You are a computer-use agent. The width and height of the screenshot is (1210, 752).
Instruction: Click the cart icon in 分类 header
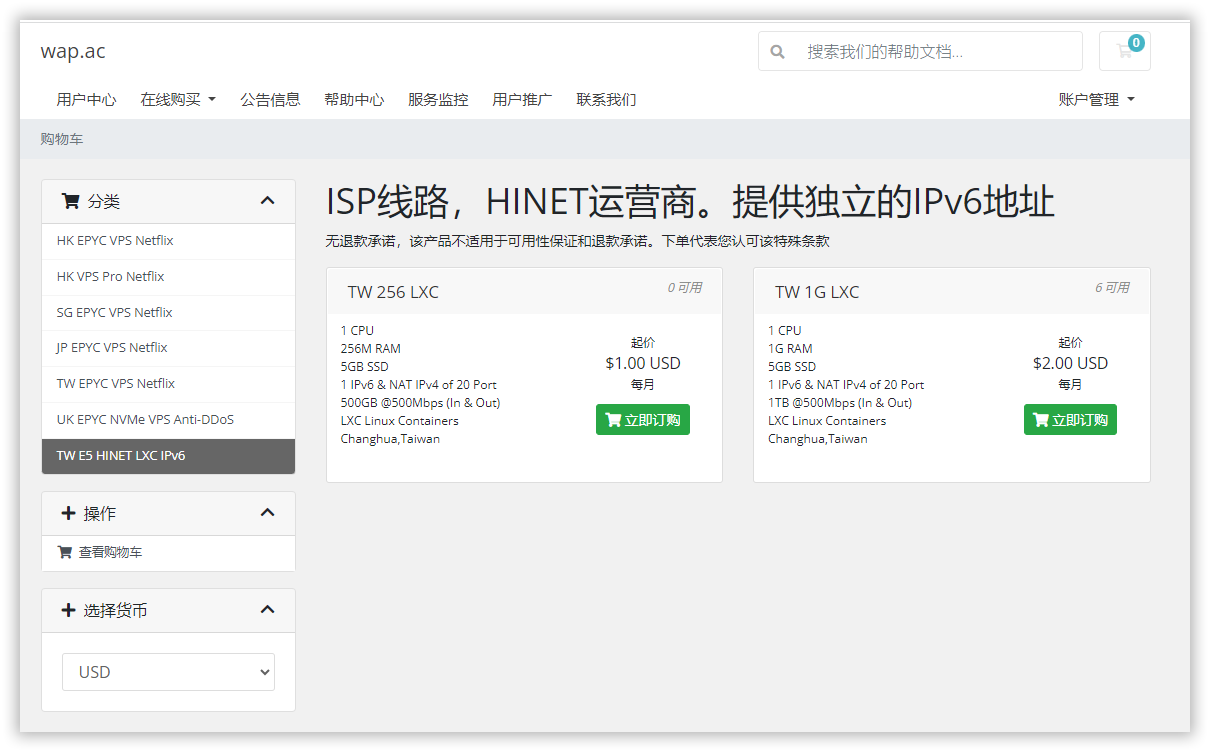coord(70,201)
